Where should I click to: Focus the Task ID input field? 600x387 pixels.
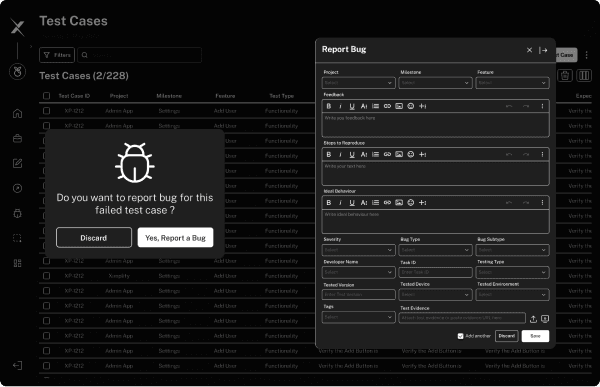pos(435,272)
